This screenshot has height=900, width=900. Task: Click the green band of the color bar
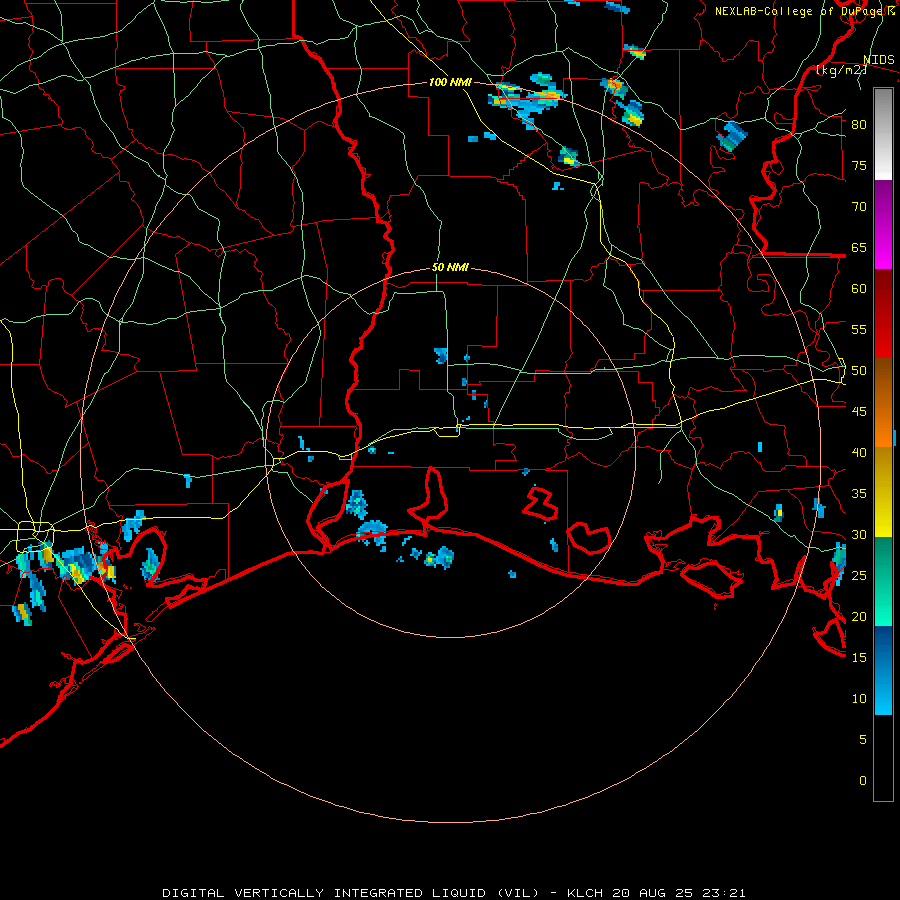(883, 581)
